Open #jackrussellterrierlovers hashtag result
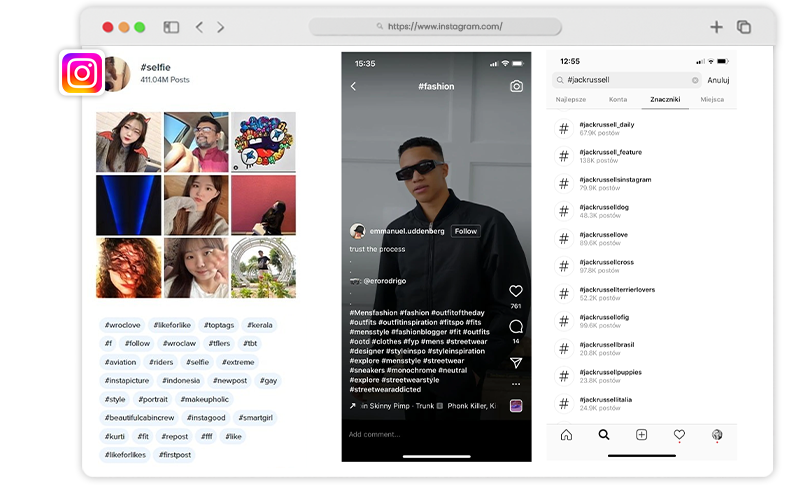Screen dimensions: 800x500 pos(642,294)
